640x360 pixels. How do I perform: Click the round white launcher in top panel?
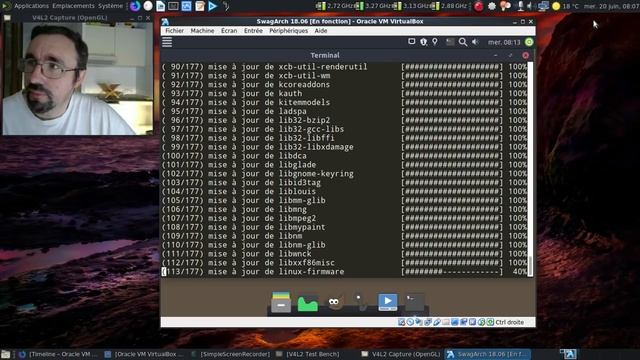coord(148,6)
